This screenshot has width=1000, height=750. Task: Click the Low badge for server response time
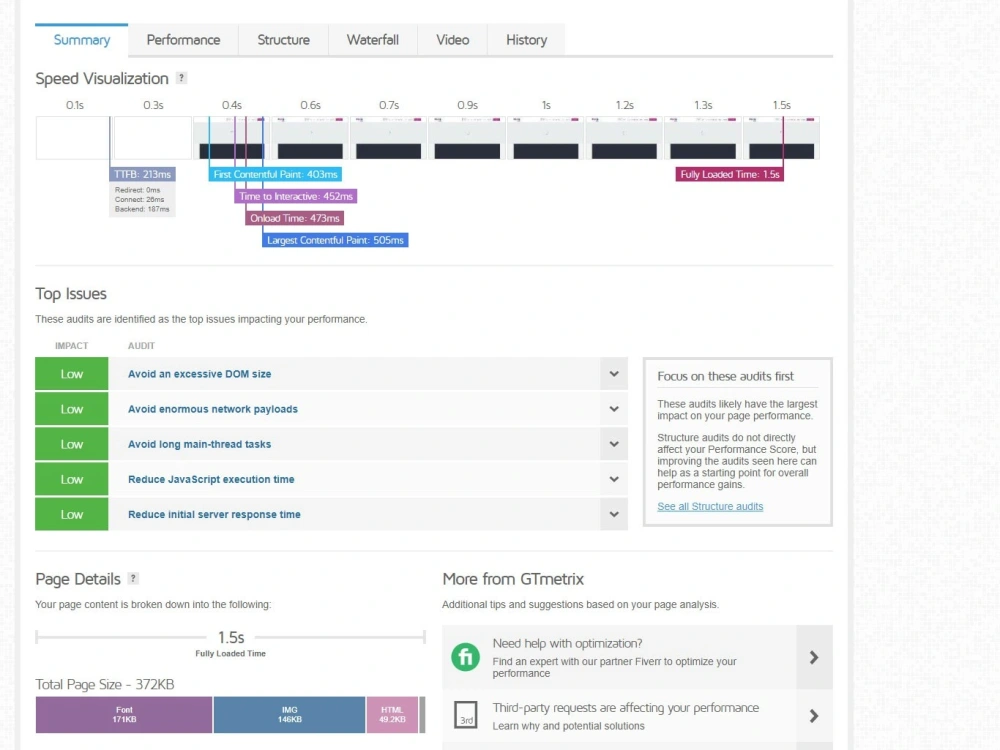[x=71, y=514]
